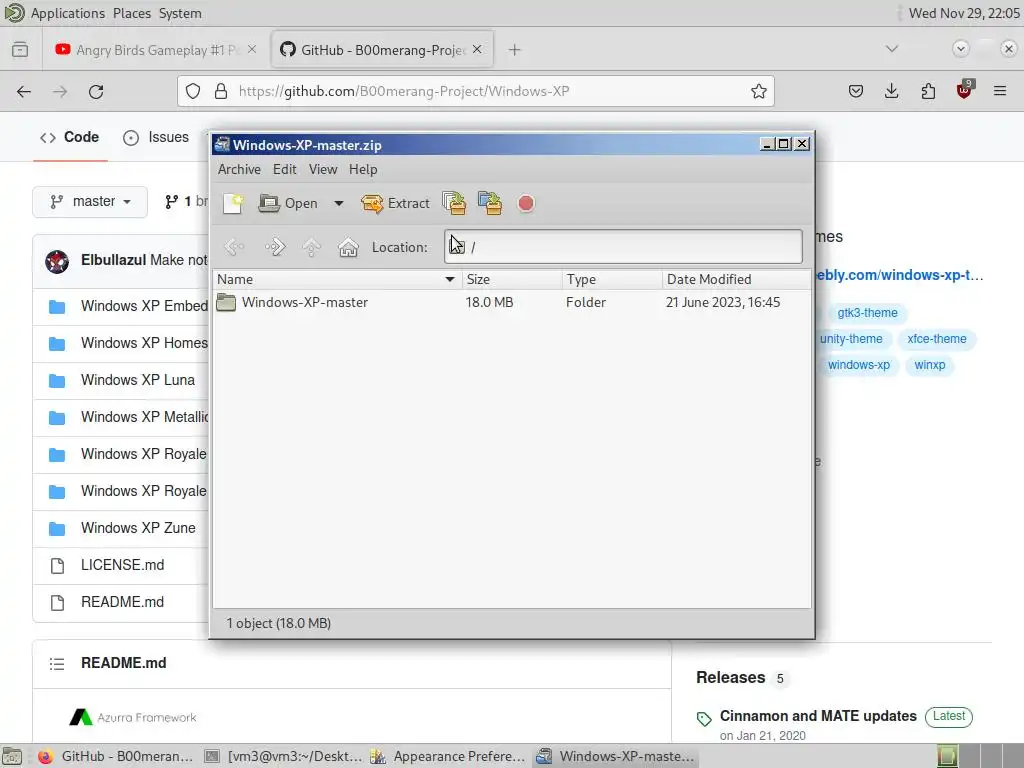The image size is (1024, 768).
Task: Click the 21 June 2023, 16:45 date cell
Action: [723, 302]
